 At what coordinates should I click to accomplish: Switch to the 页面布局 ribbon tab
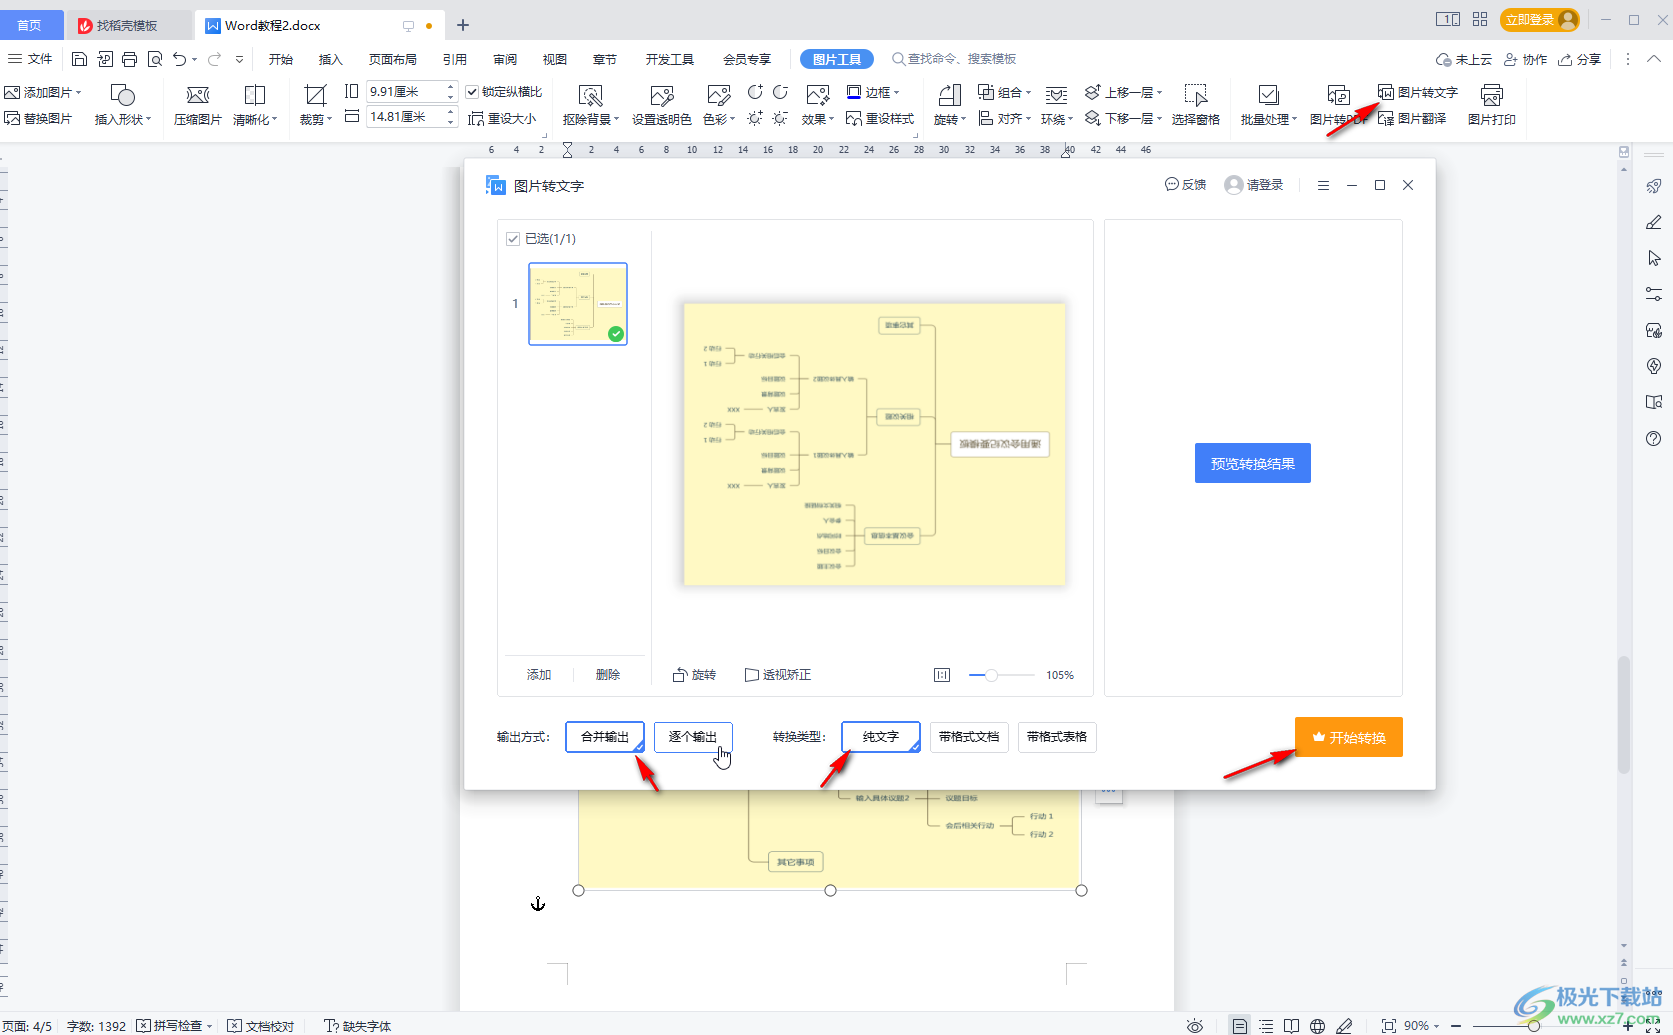(x=392, y=59)
